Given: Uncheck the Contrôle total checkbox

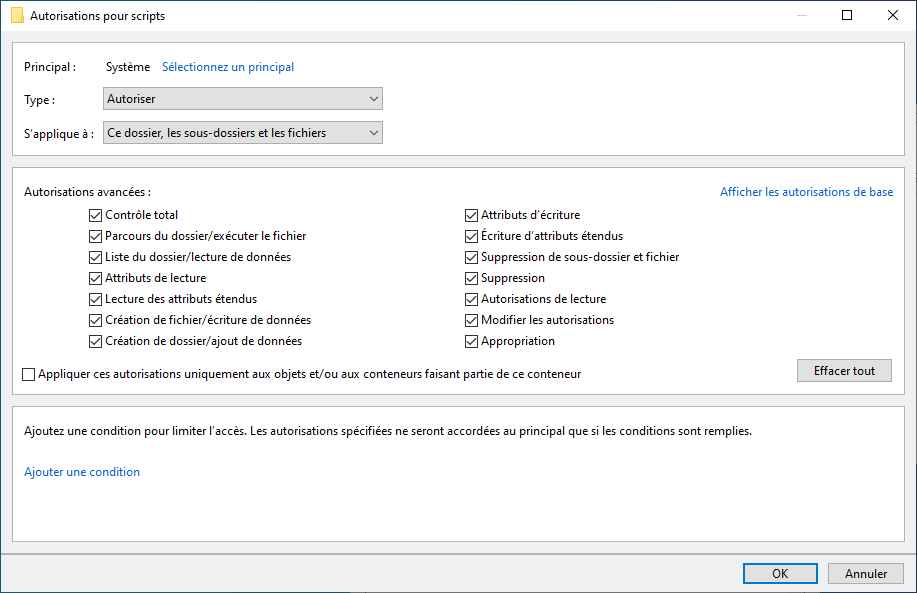Looking at the screenshot, I should point(95,215).
